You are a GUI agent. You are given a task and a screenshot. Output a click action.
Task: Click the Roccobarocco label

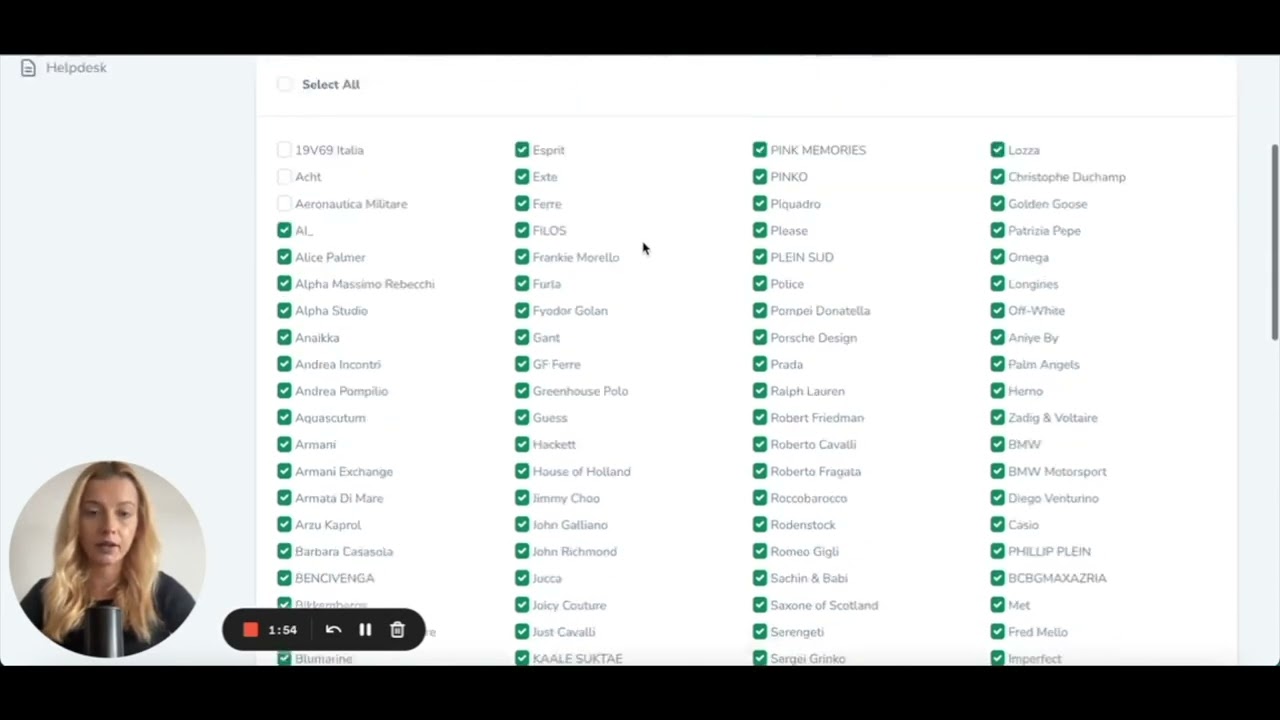(809, 498)
